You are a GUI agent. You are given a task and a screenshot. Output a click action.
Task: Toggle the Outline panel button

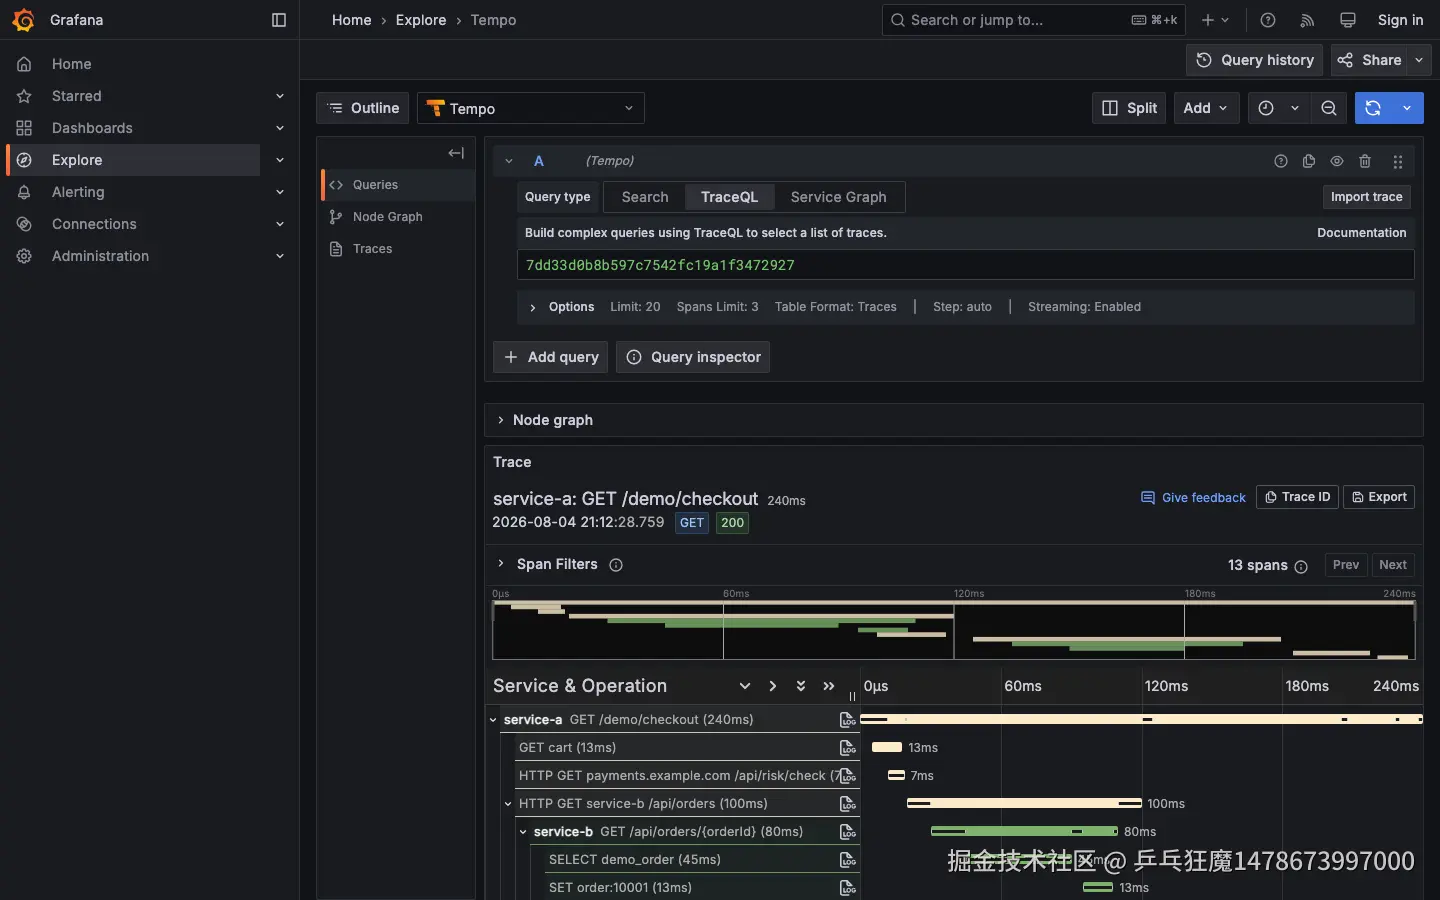[x=363, y=108]
